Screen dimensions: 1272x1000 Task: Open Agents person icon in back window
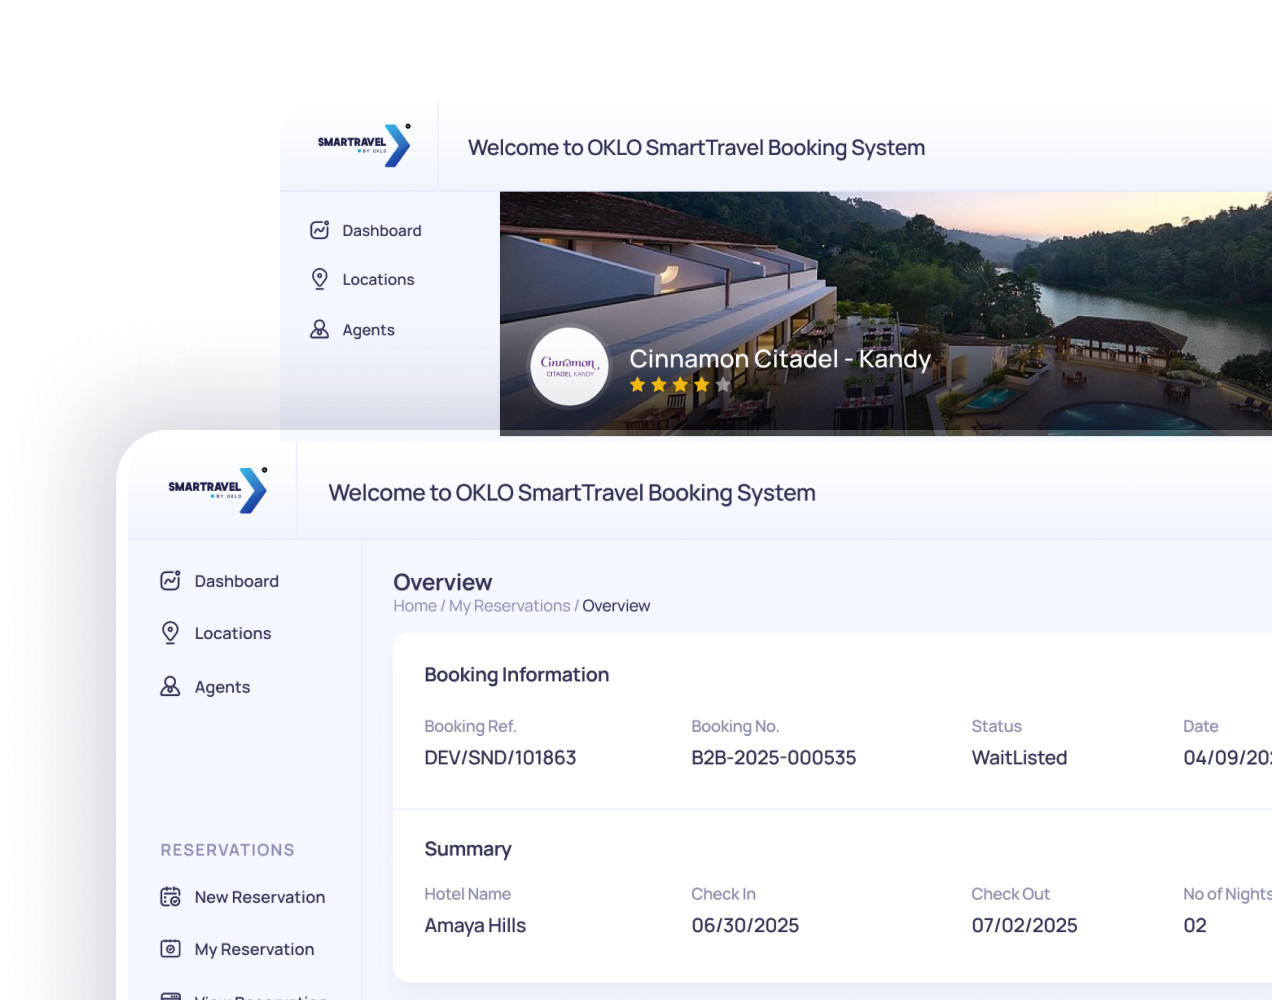coord(320,329)
